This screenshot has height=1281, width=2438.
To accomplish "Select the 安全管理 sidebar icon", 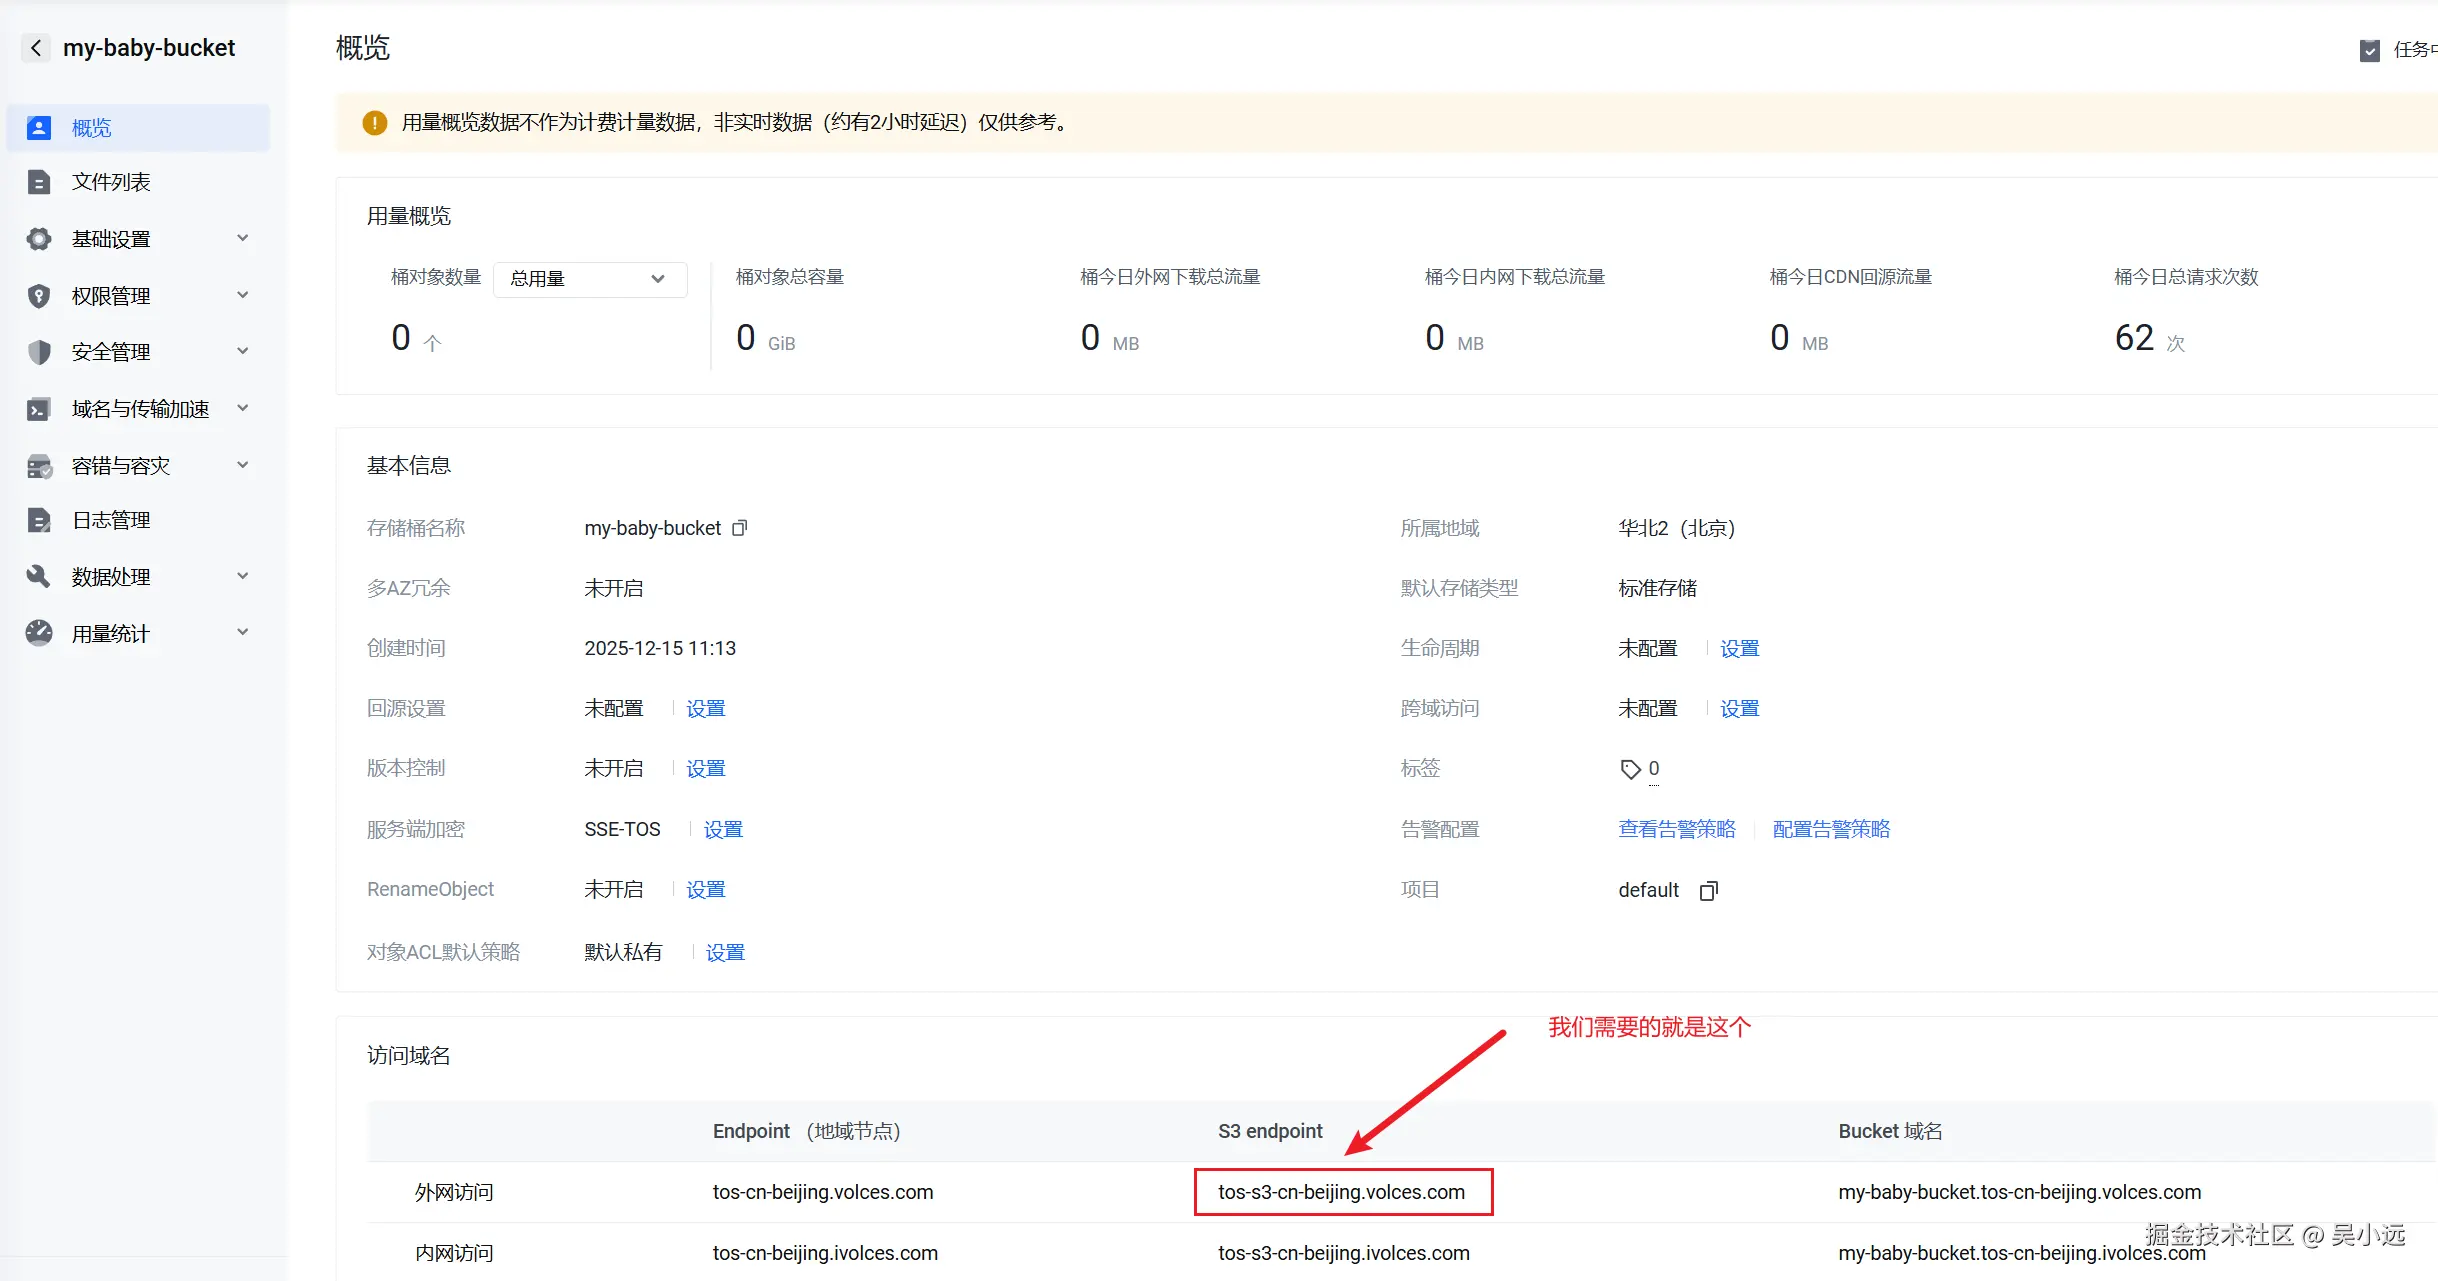I will click(x=38, y=351).
